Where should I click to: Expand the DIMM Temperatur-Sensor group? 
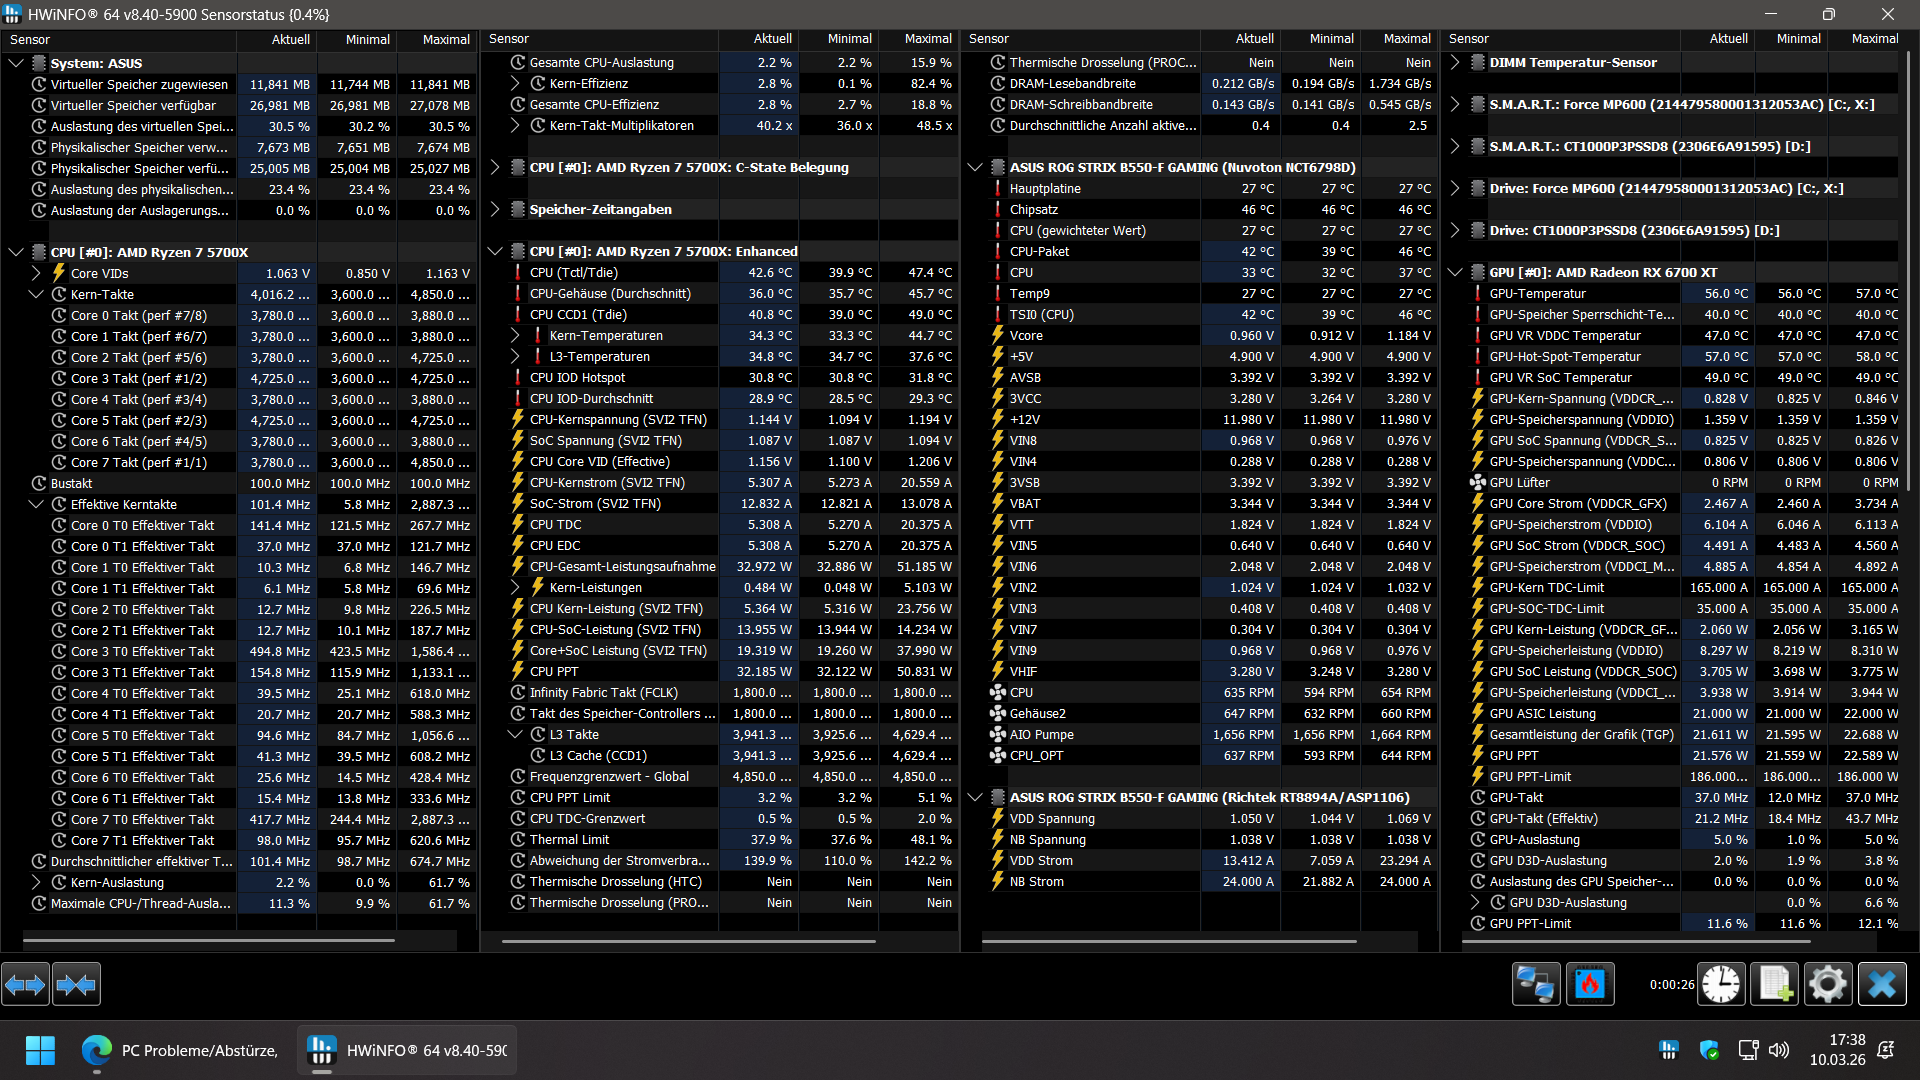click(x=1455, y=63)
